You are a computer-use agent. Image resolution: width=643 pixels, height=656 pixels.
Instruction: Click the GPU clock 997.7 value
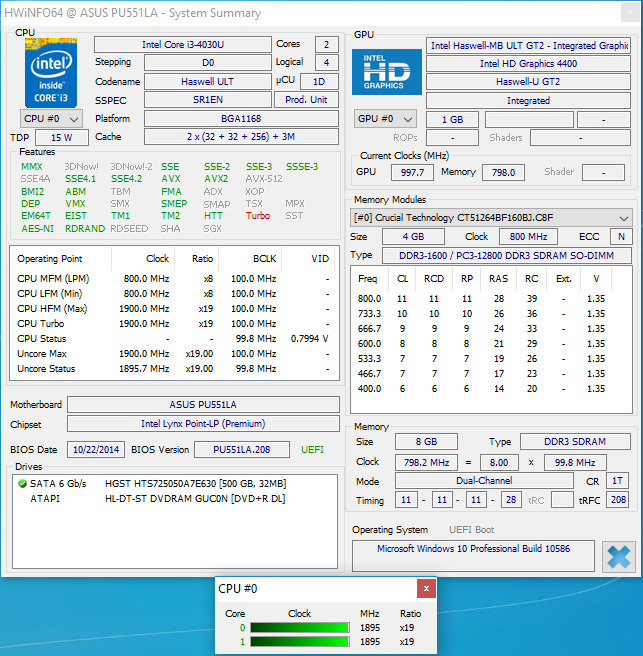[412, 173]
